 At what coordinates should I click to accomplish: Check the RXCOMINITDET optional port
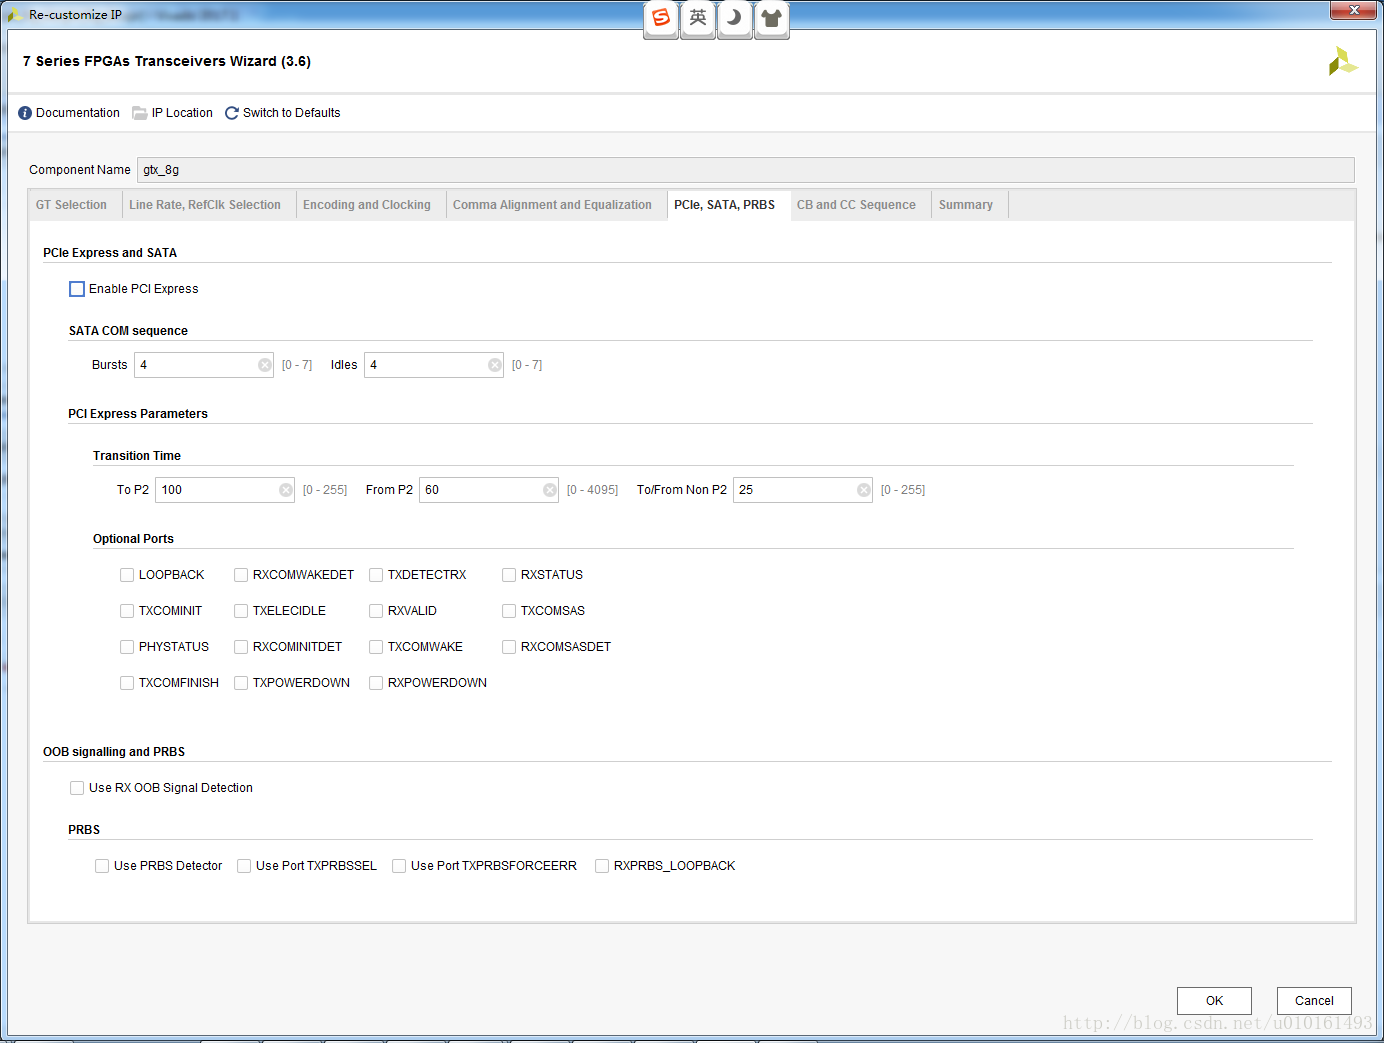[x=241, y=647]
